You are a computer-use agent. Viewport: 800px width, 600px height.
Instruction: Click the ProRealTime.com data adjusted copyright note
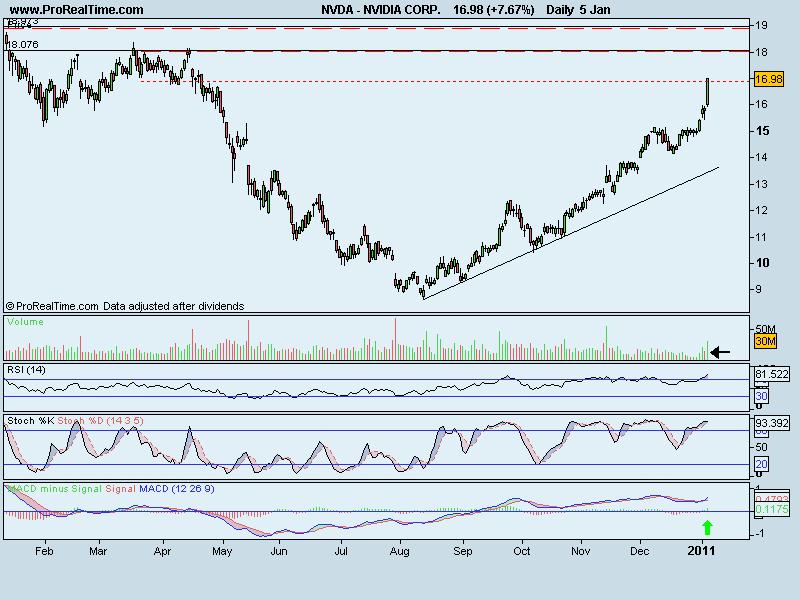coord(124,306)
